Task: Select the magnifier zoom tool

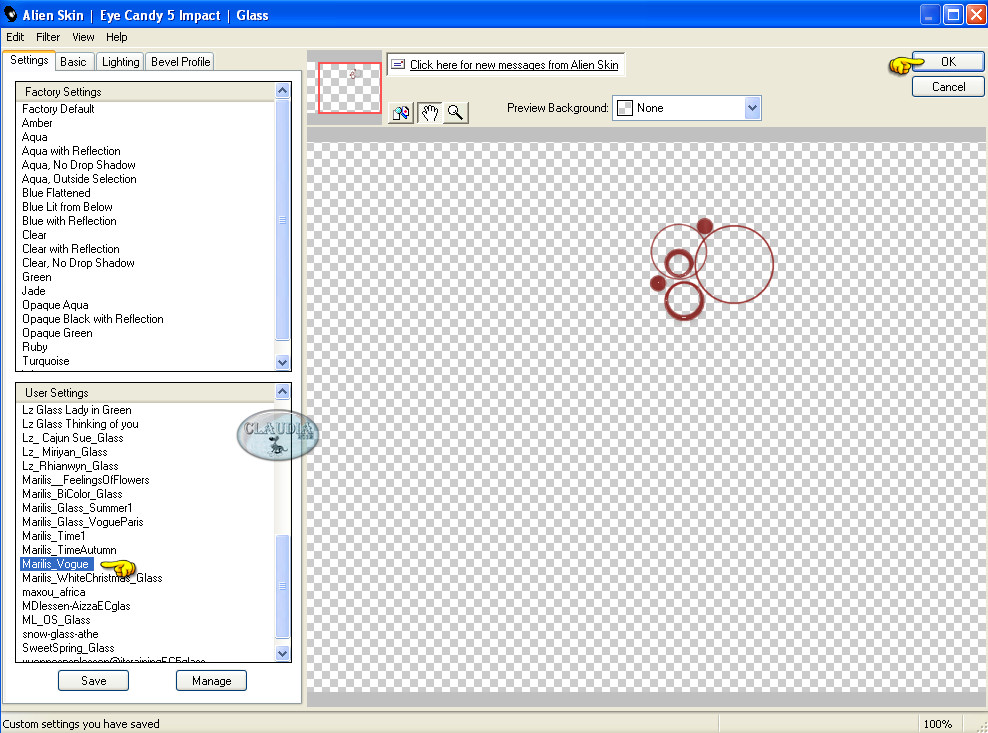Action: pyautogui.click(x=456, y=113)
